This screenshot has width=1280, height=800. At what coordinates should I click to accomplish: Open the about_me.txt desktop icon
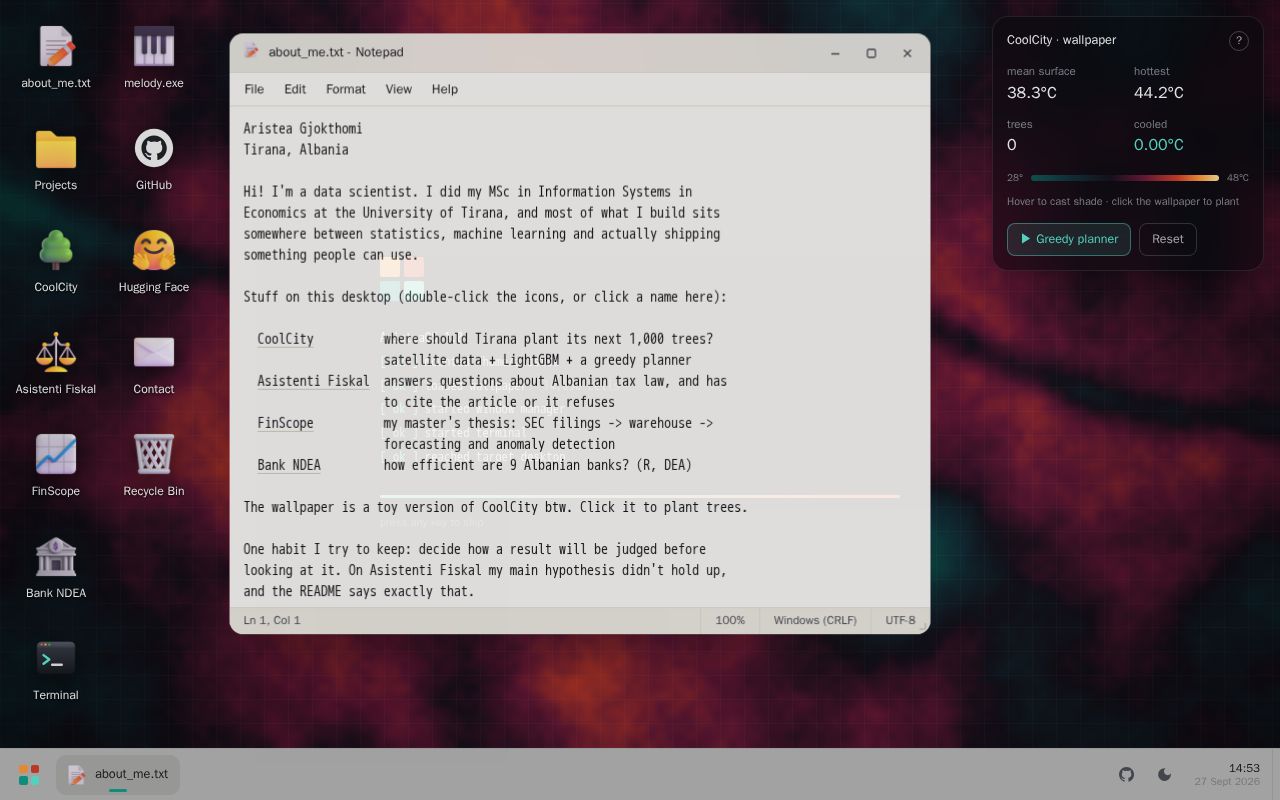tap(56, 58)
